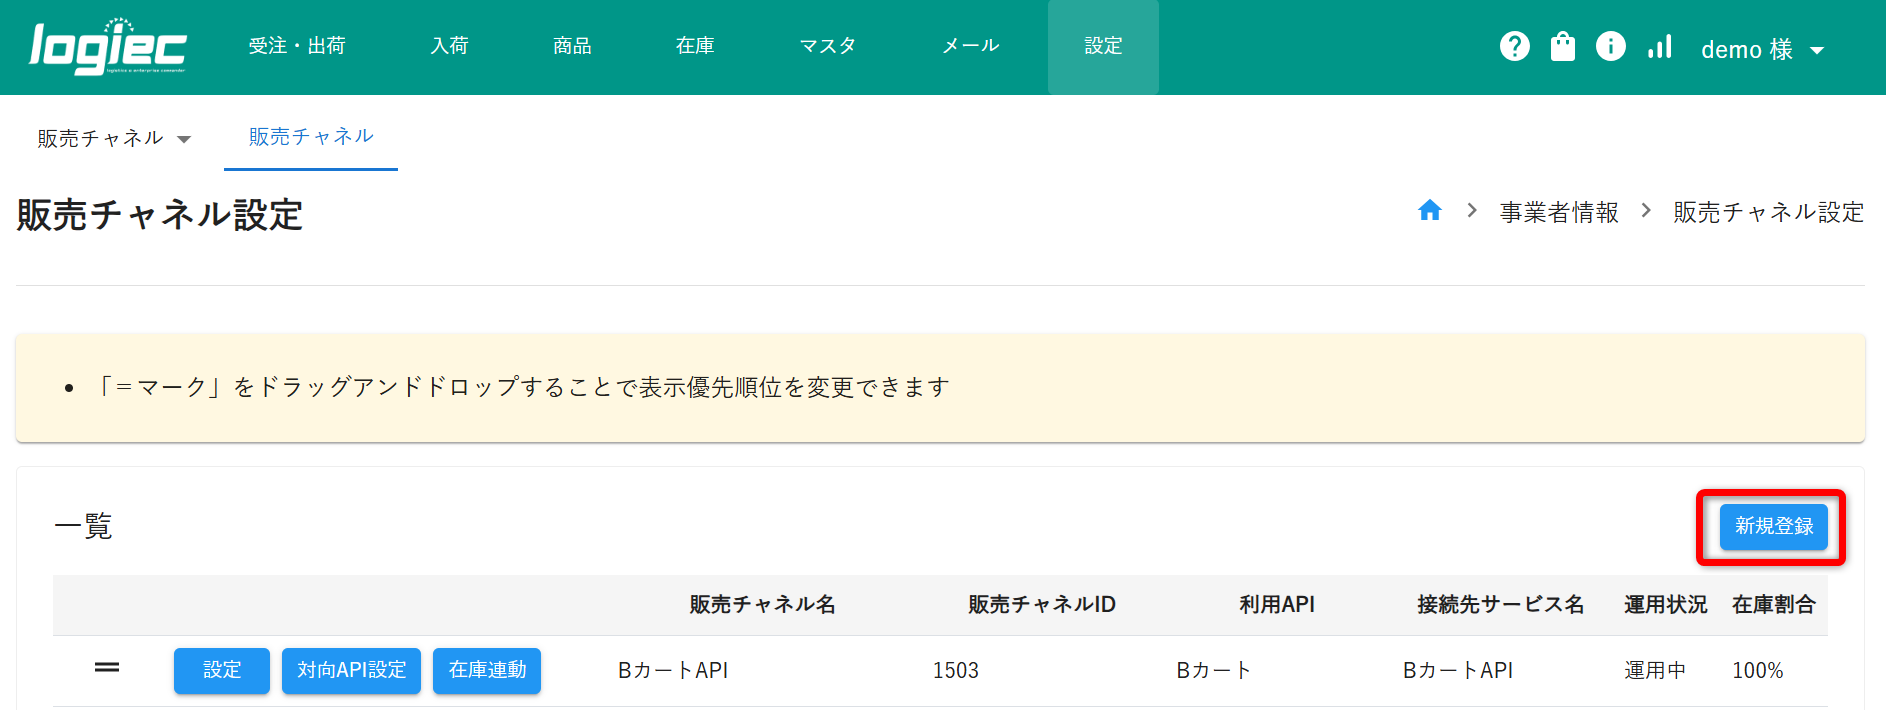Go to 事業者情報 breadcrumb link
1886x710 pixels.
coord(1558,212)
